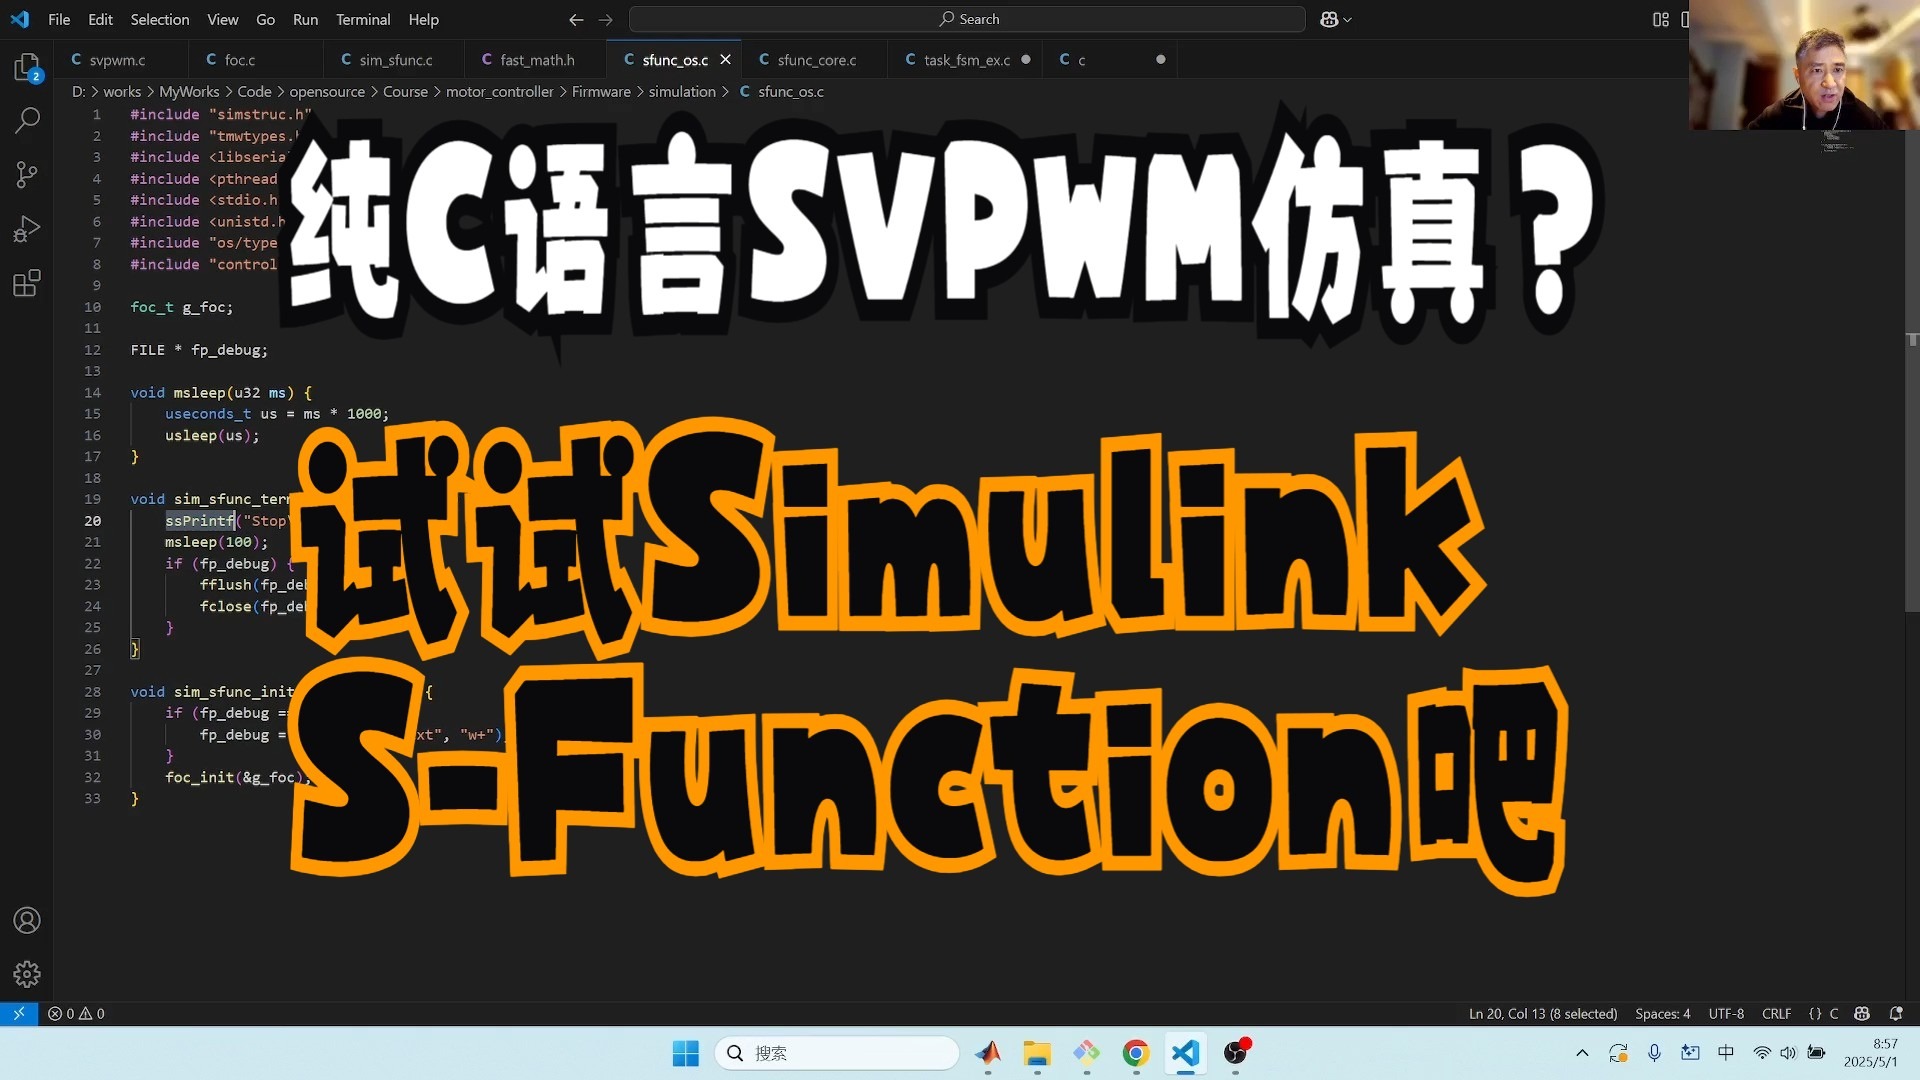Viewport: 1920px width, 1080px height.
Task: Click the VS Code logo icon
Action: click(x=20, y=19)
